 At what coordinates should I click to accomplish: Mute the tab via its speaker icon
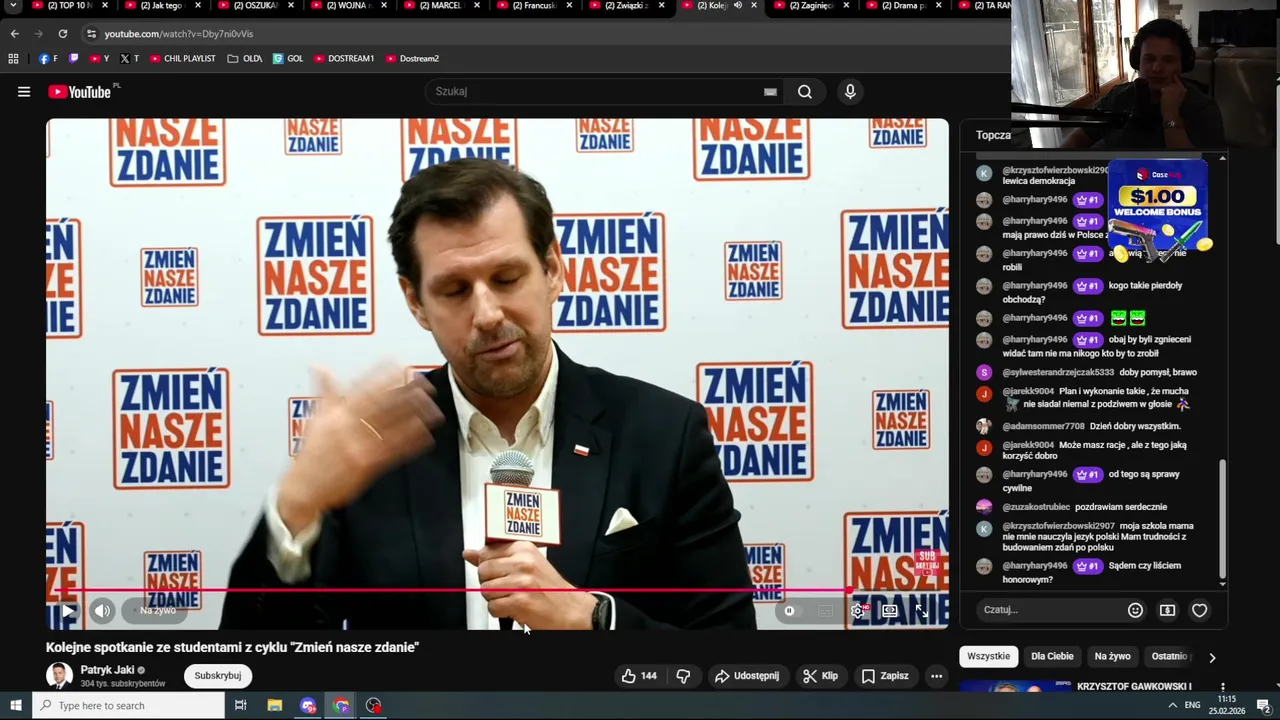737,6
